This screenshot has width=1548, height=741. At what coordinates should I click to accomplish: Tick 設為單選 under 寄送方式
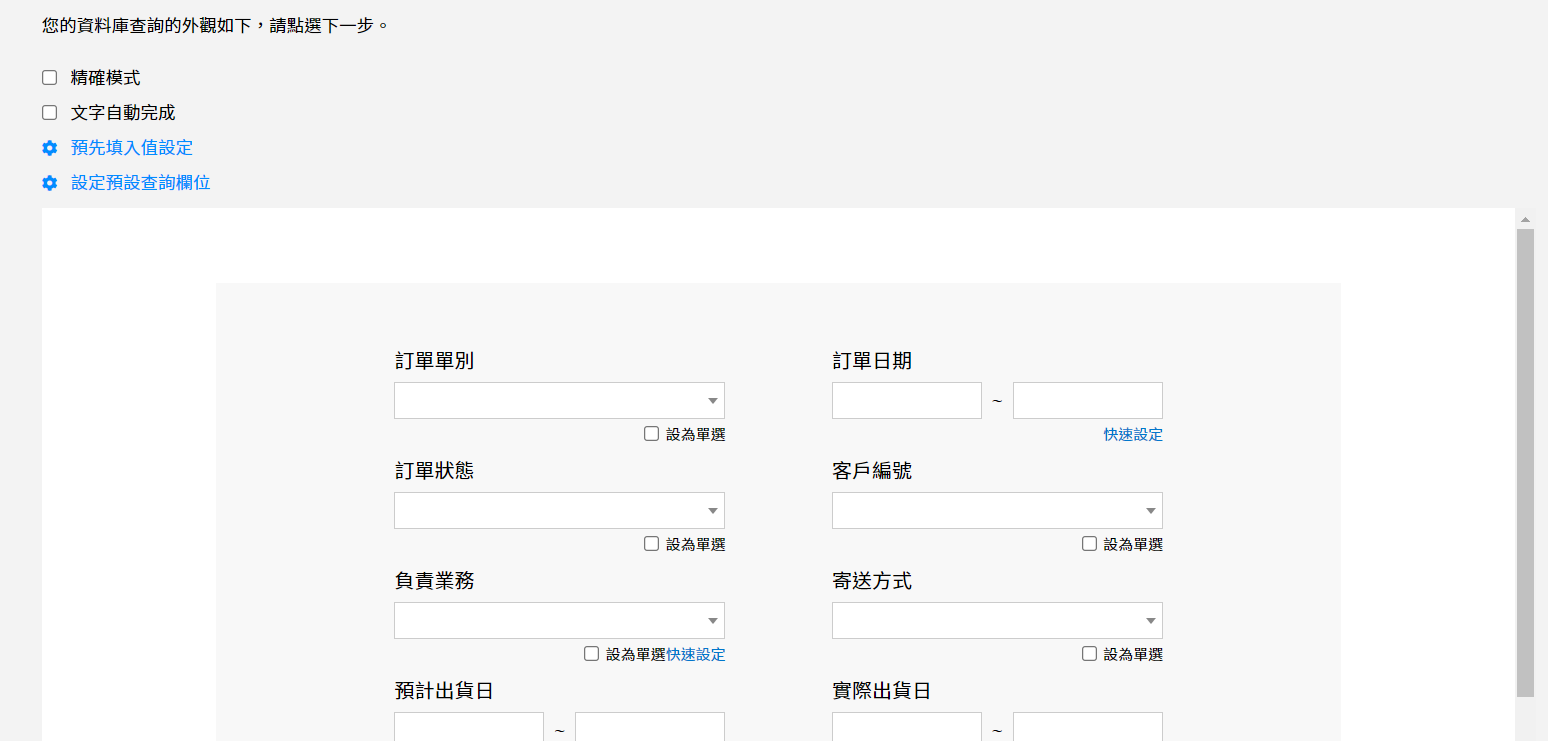coord(1090,654)
